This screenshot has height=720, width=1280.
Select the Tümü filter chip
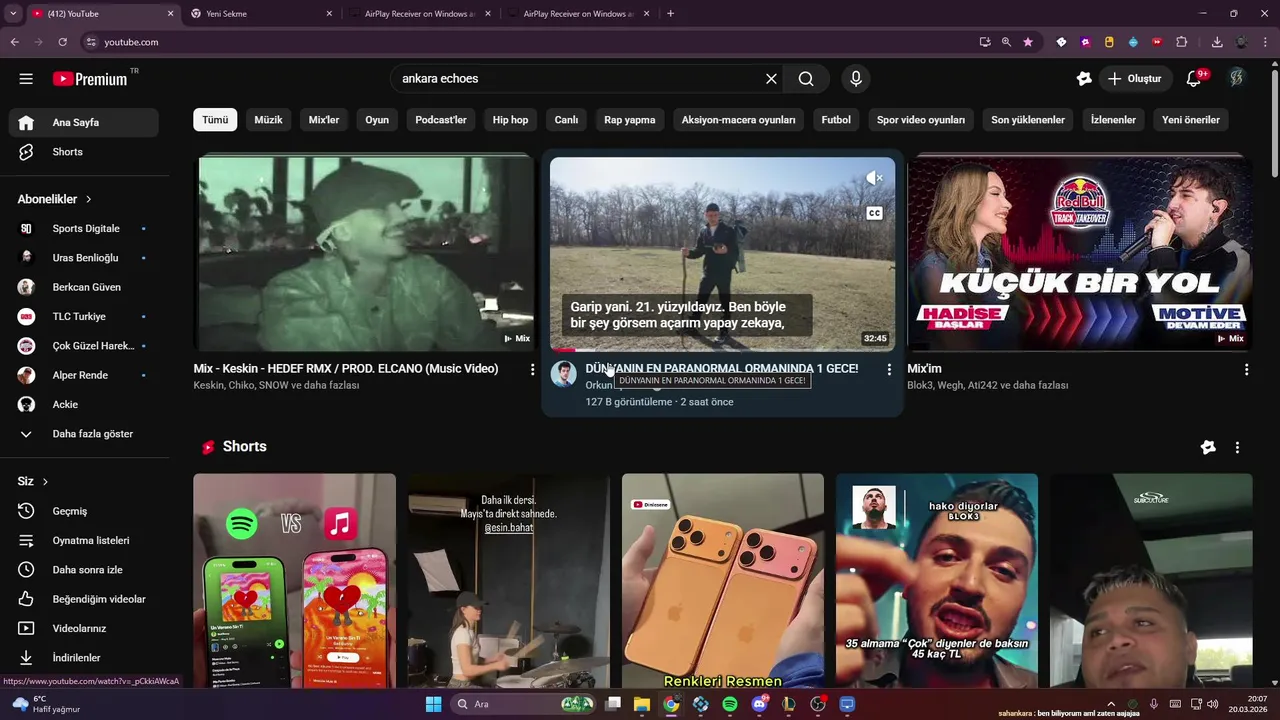[x=215, y=120]
